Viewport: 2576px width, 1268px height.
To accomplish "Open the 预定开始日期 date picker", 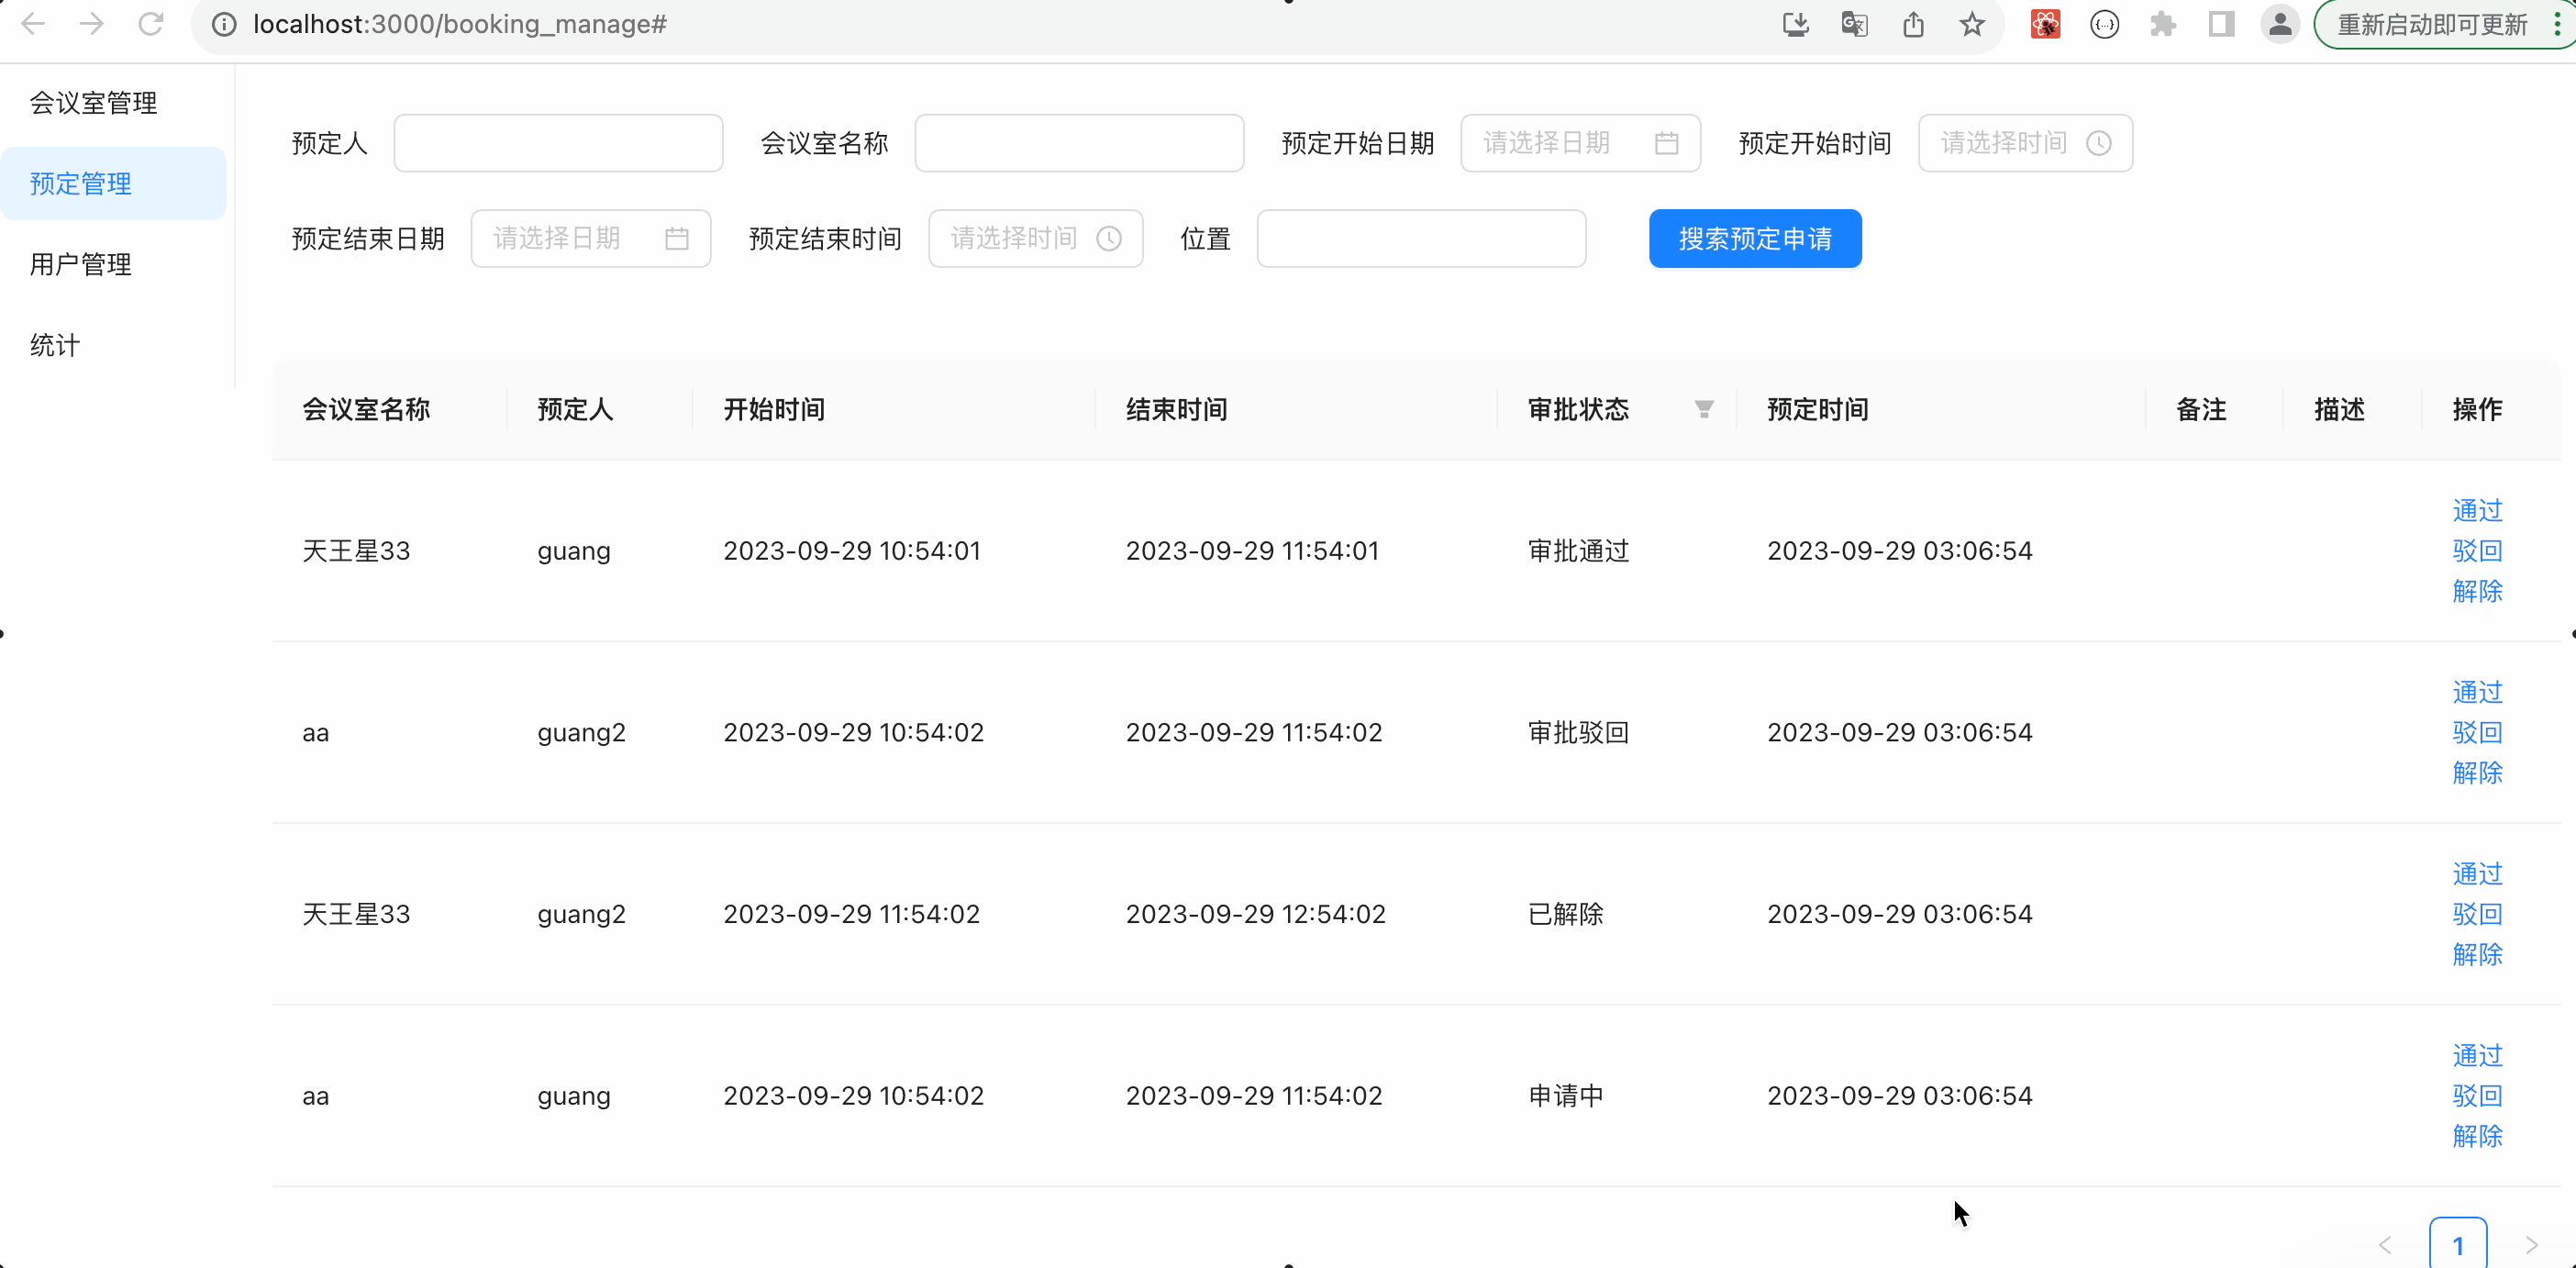I will click(1580, 143).
